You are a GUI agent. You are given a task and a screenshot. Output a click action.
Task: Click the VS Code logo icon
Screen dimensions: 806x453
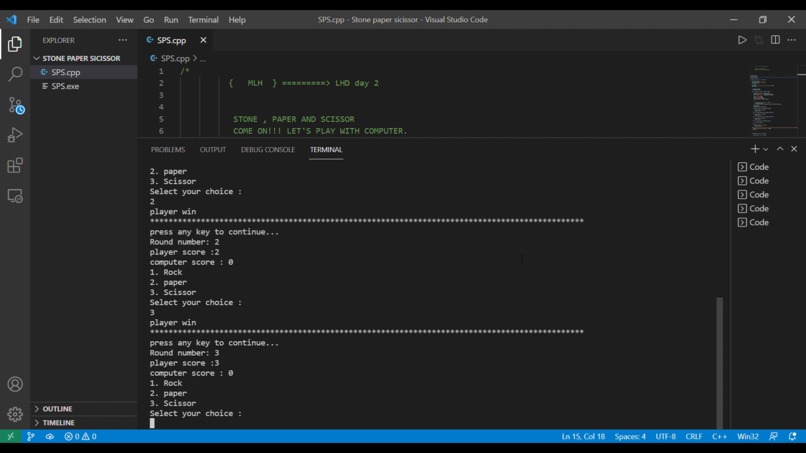pos(11,20)
